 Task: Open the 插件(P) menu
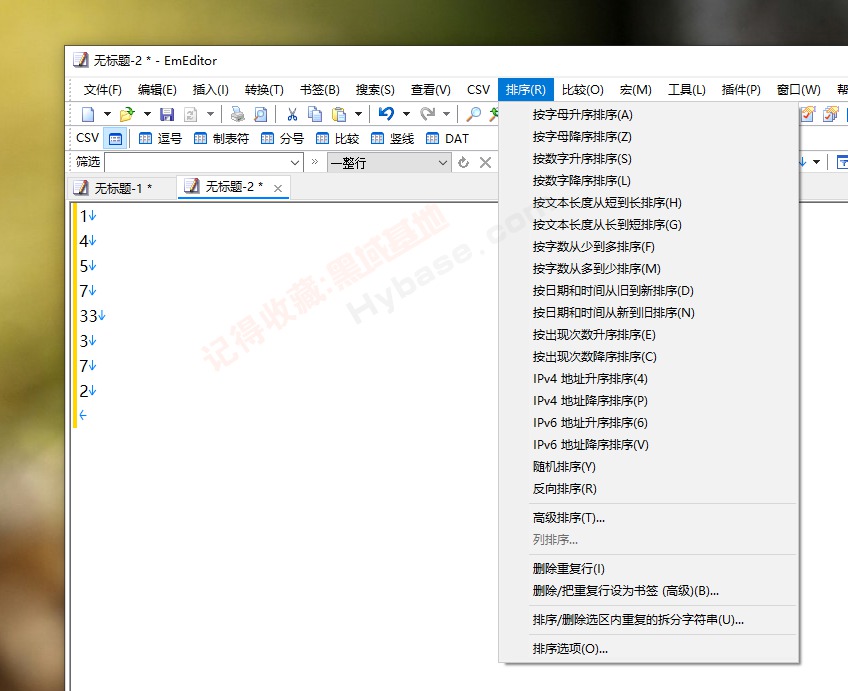[741, 90]
